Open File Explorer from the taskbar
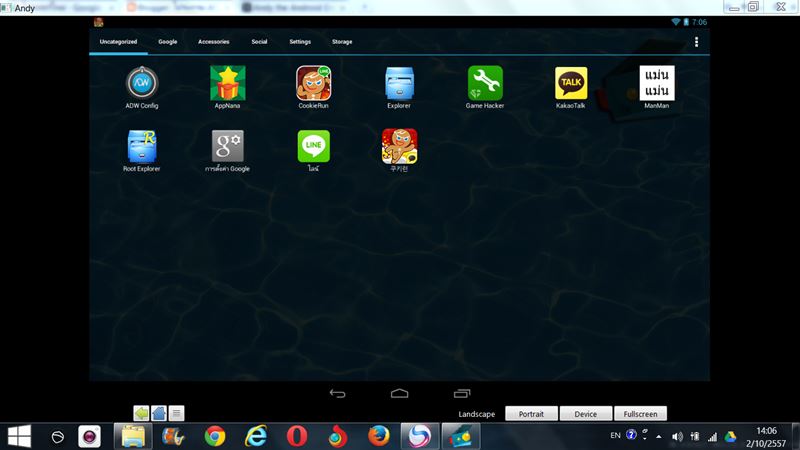 pos(133,437)
